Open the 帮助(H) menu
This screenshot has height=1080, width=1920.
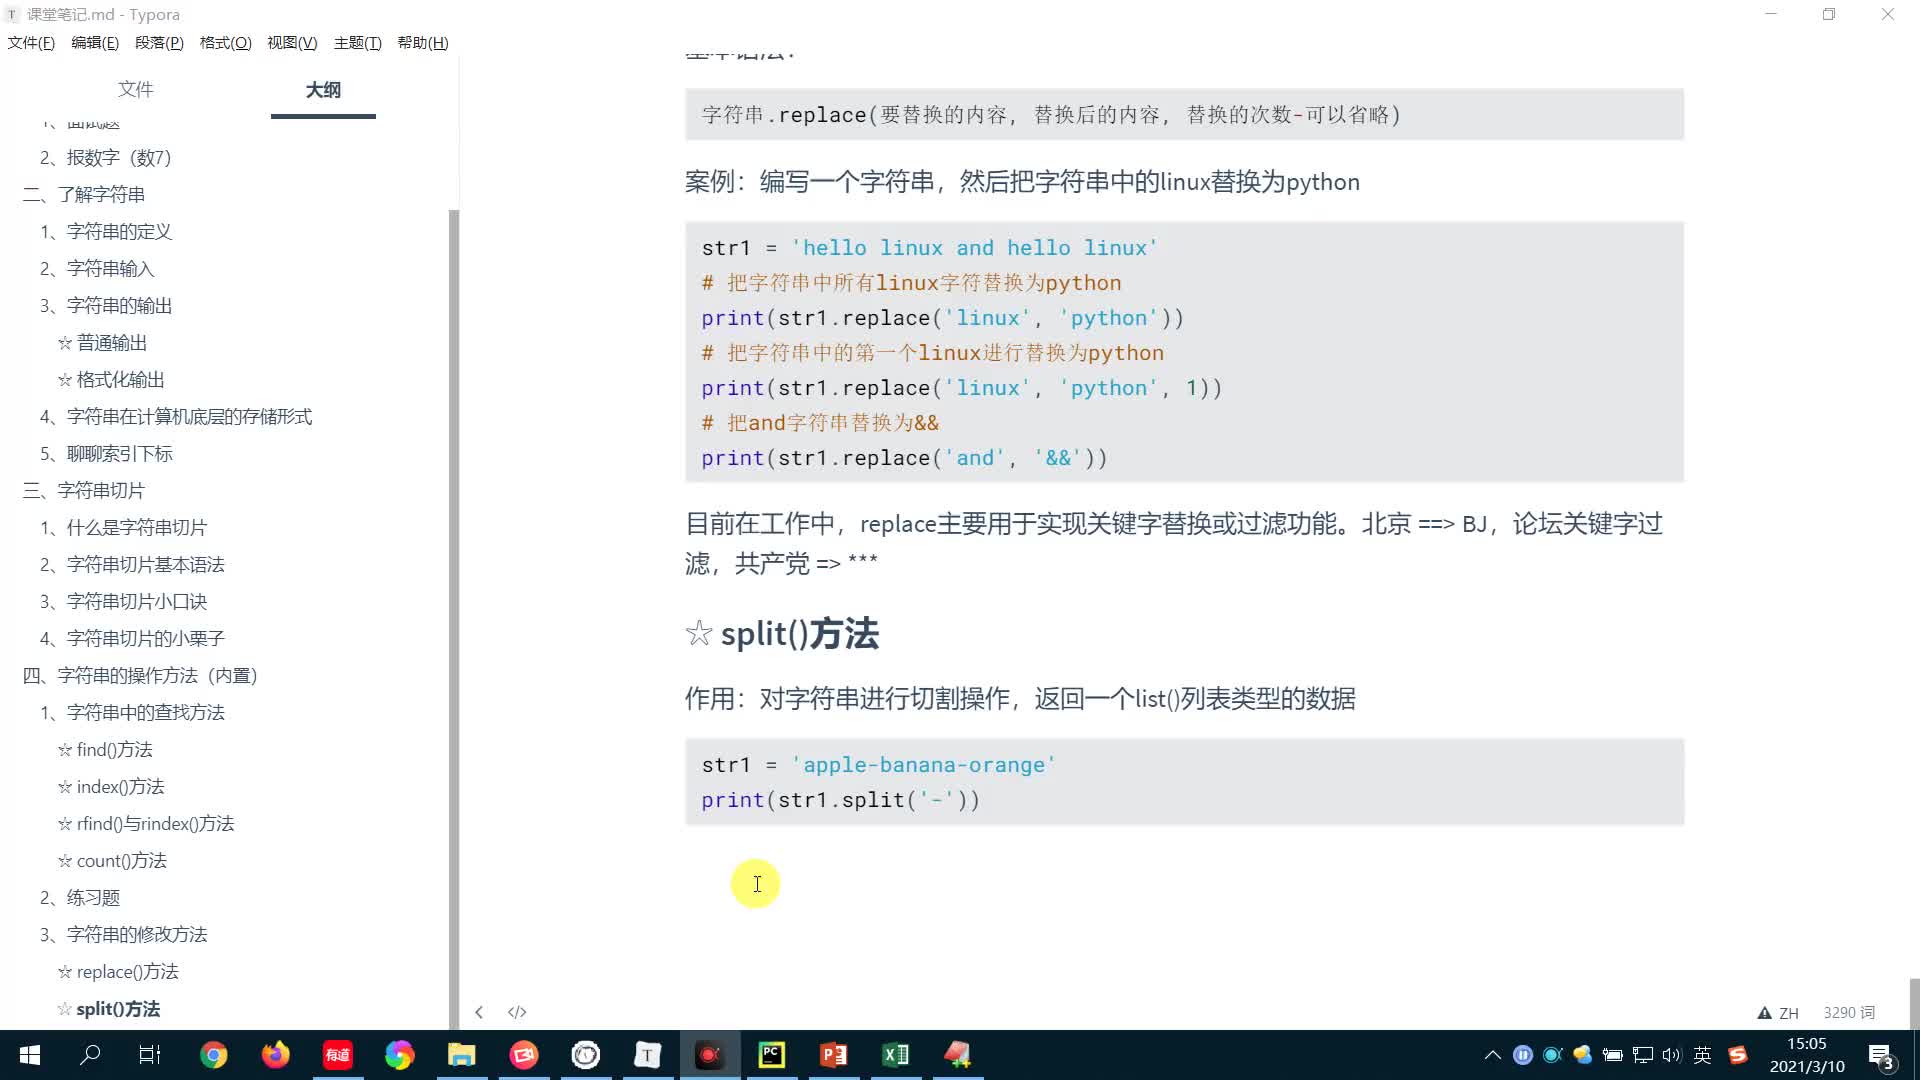[423, 43]
